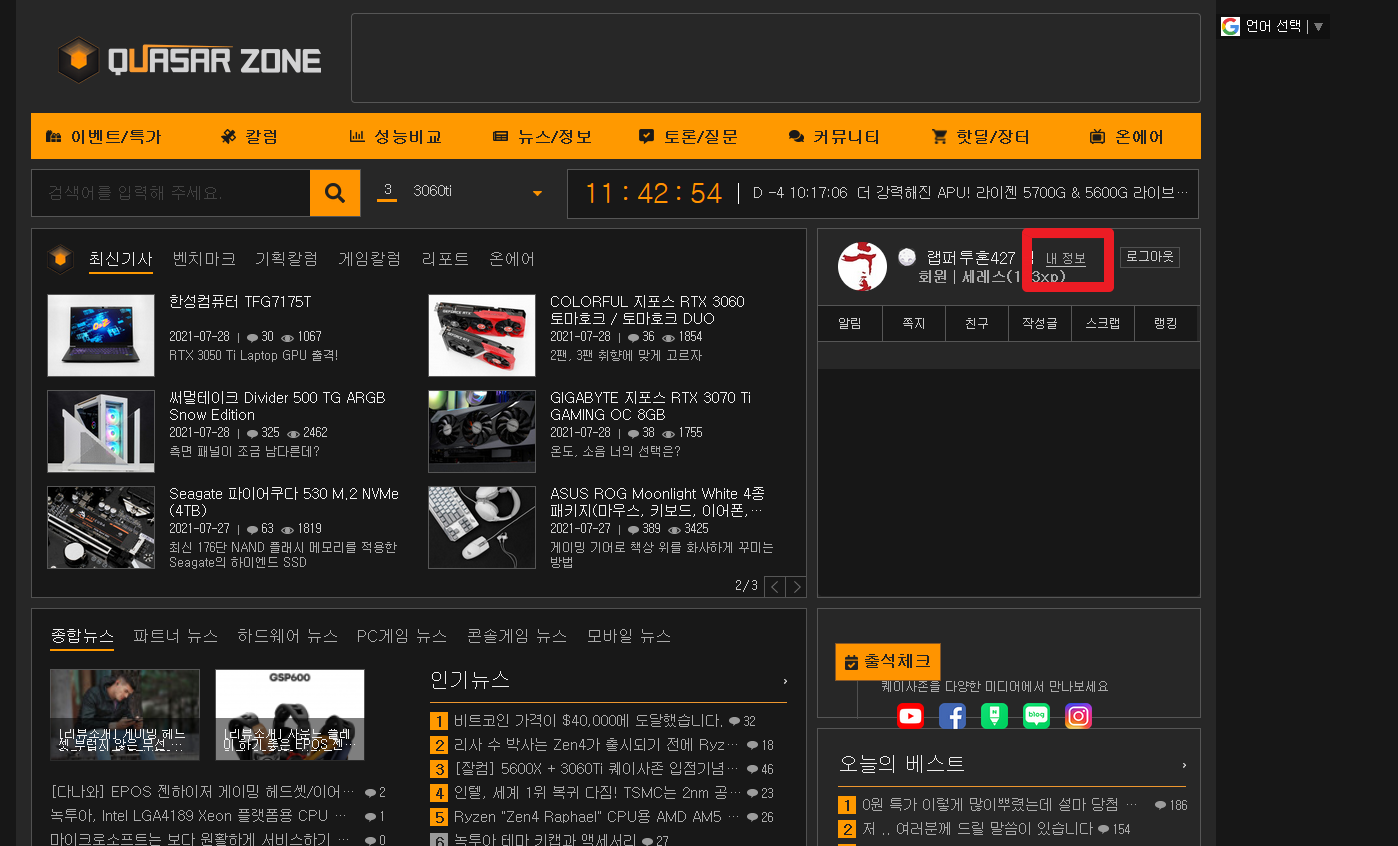This screenshot has height=846, width=1398.
Task: Open 친구 user tab
Action: 977,324
